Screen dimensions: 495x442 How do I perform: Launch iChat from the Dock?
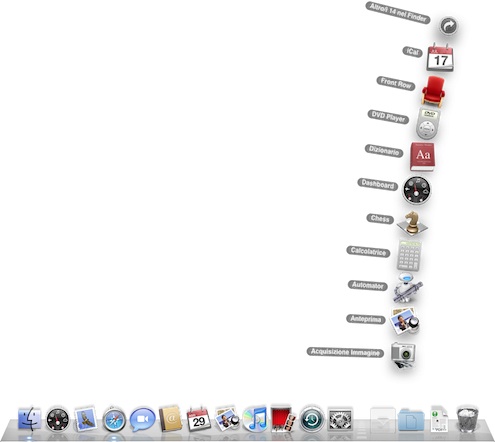142,419
